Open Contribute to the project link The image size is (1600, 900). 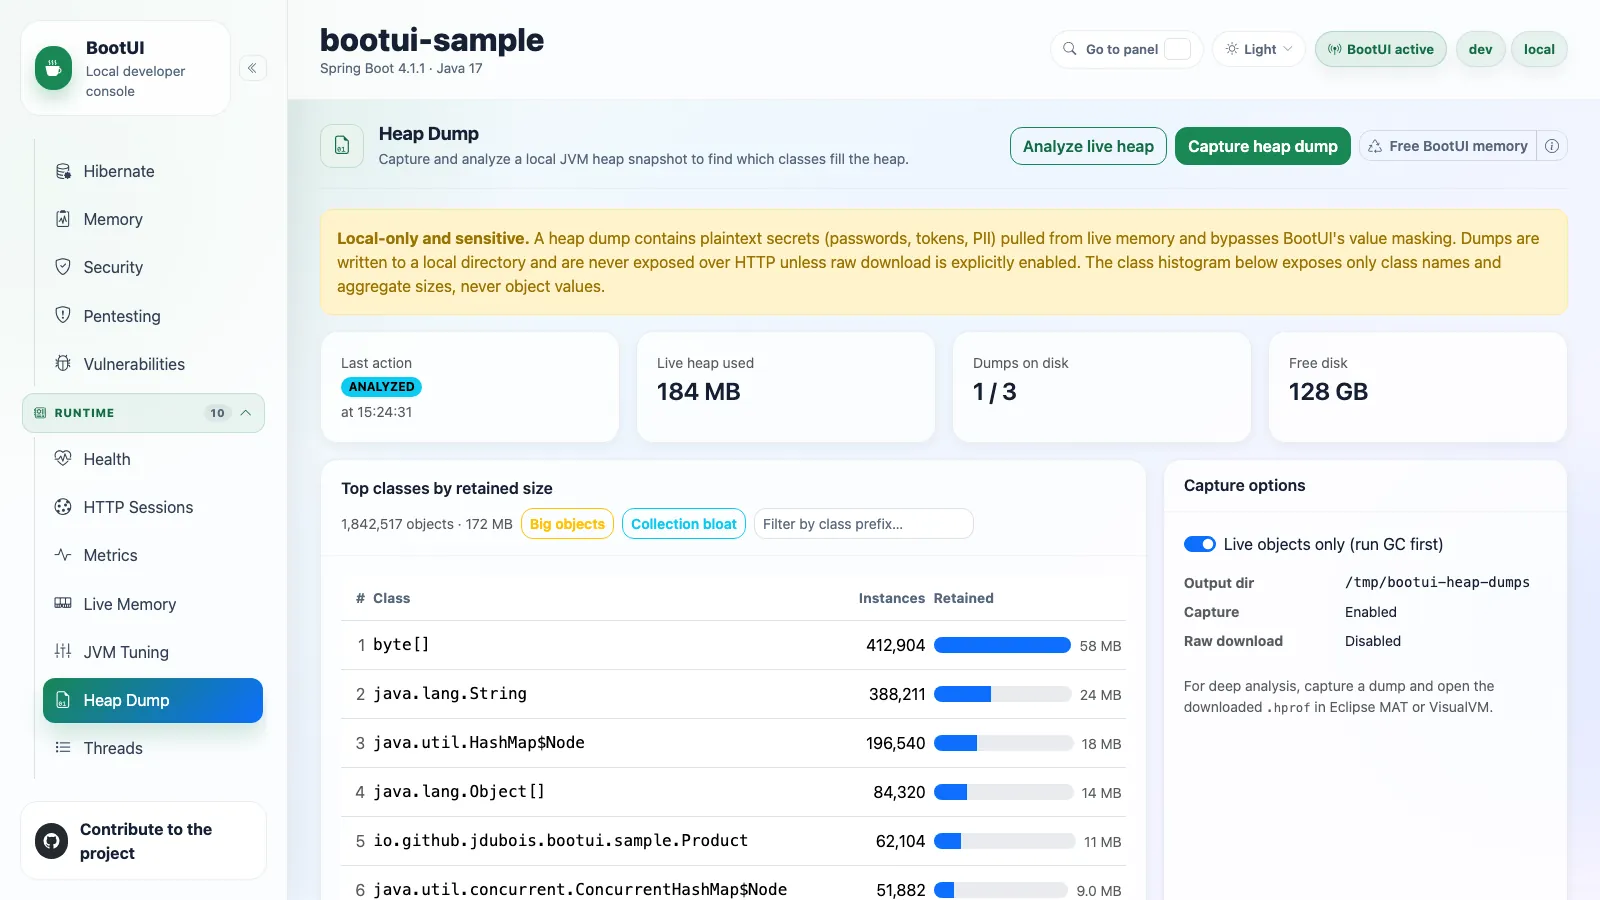144,841
